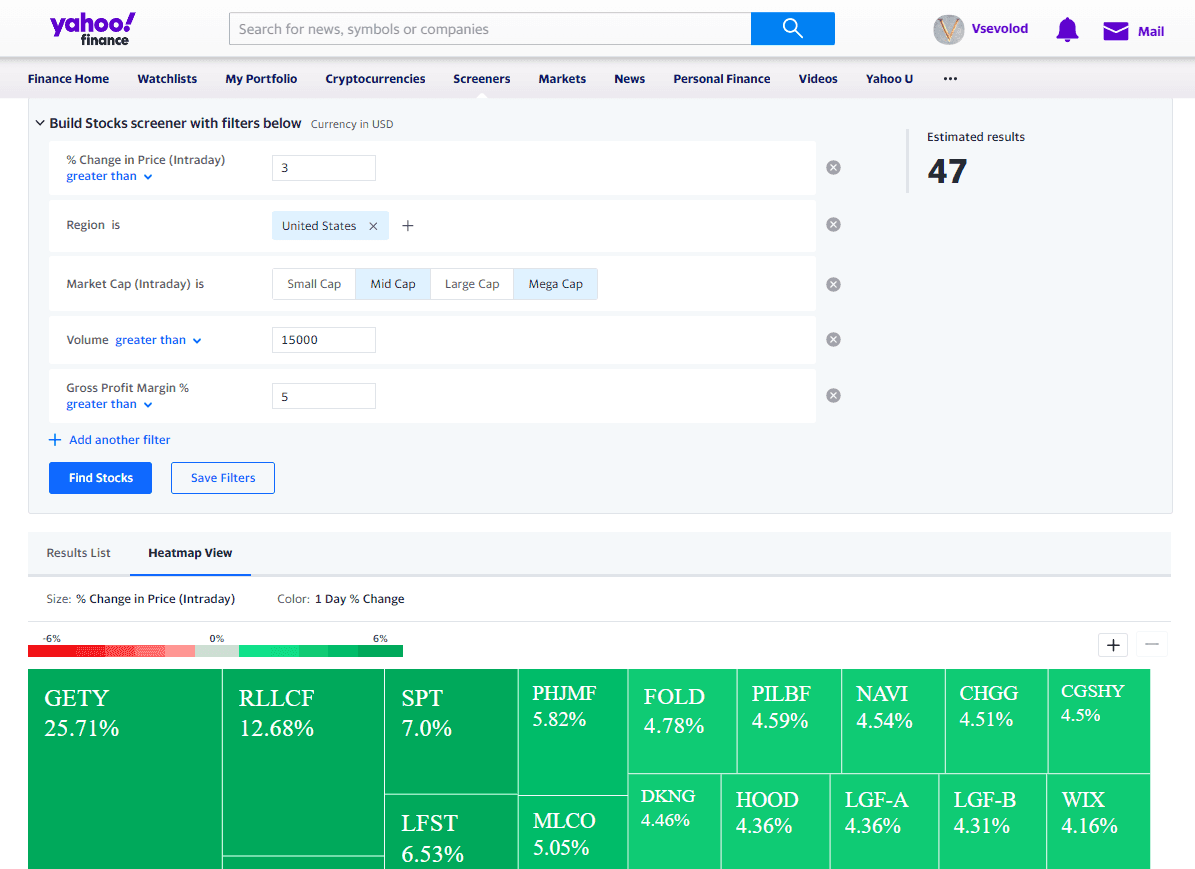This screenshot has height=869, width=1195.
Task: Click red end of heatmap color legend
Action: click(50, 651)
